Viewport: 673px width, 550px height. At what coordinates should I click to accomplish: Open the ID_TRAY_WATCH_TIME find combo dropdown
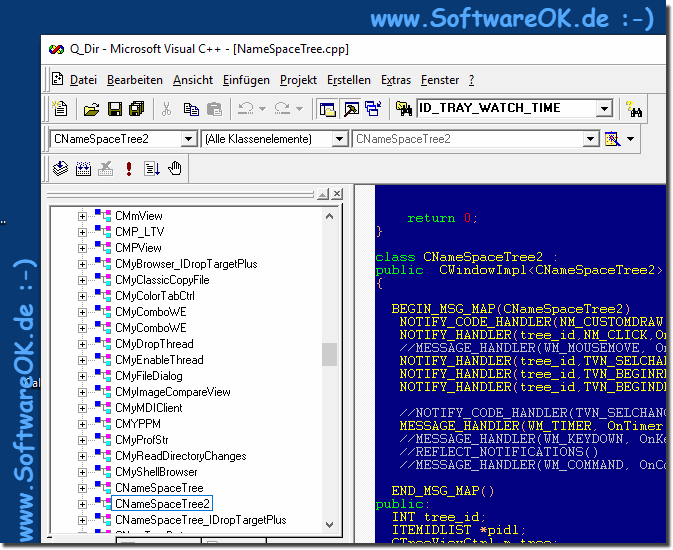604,109
